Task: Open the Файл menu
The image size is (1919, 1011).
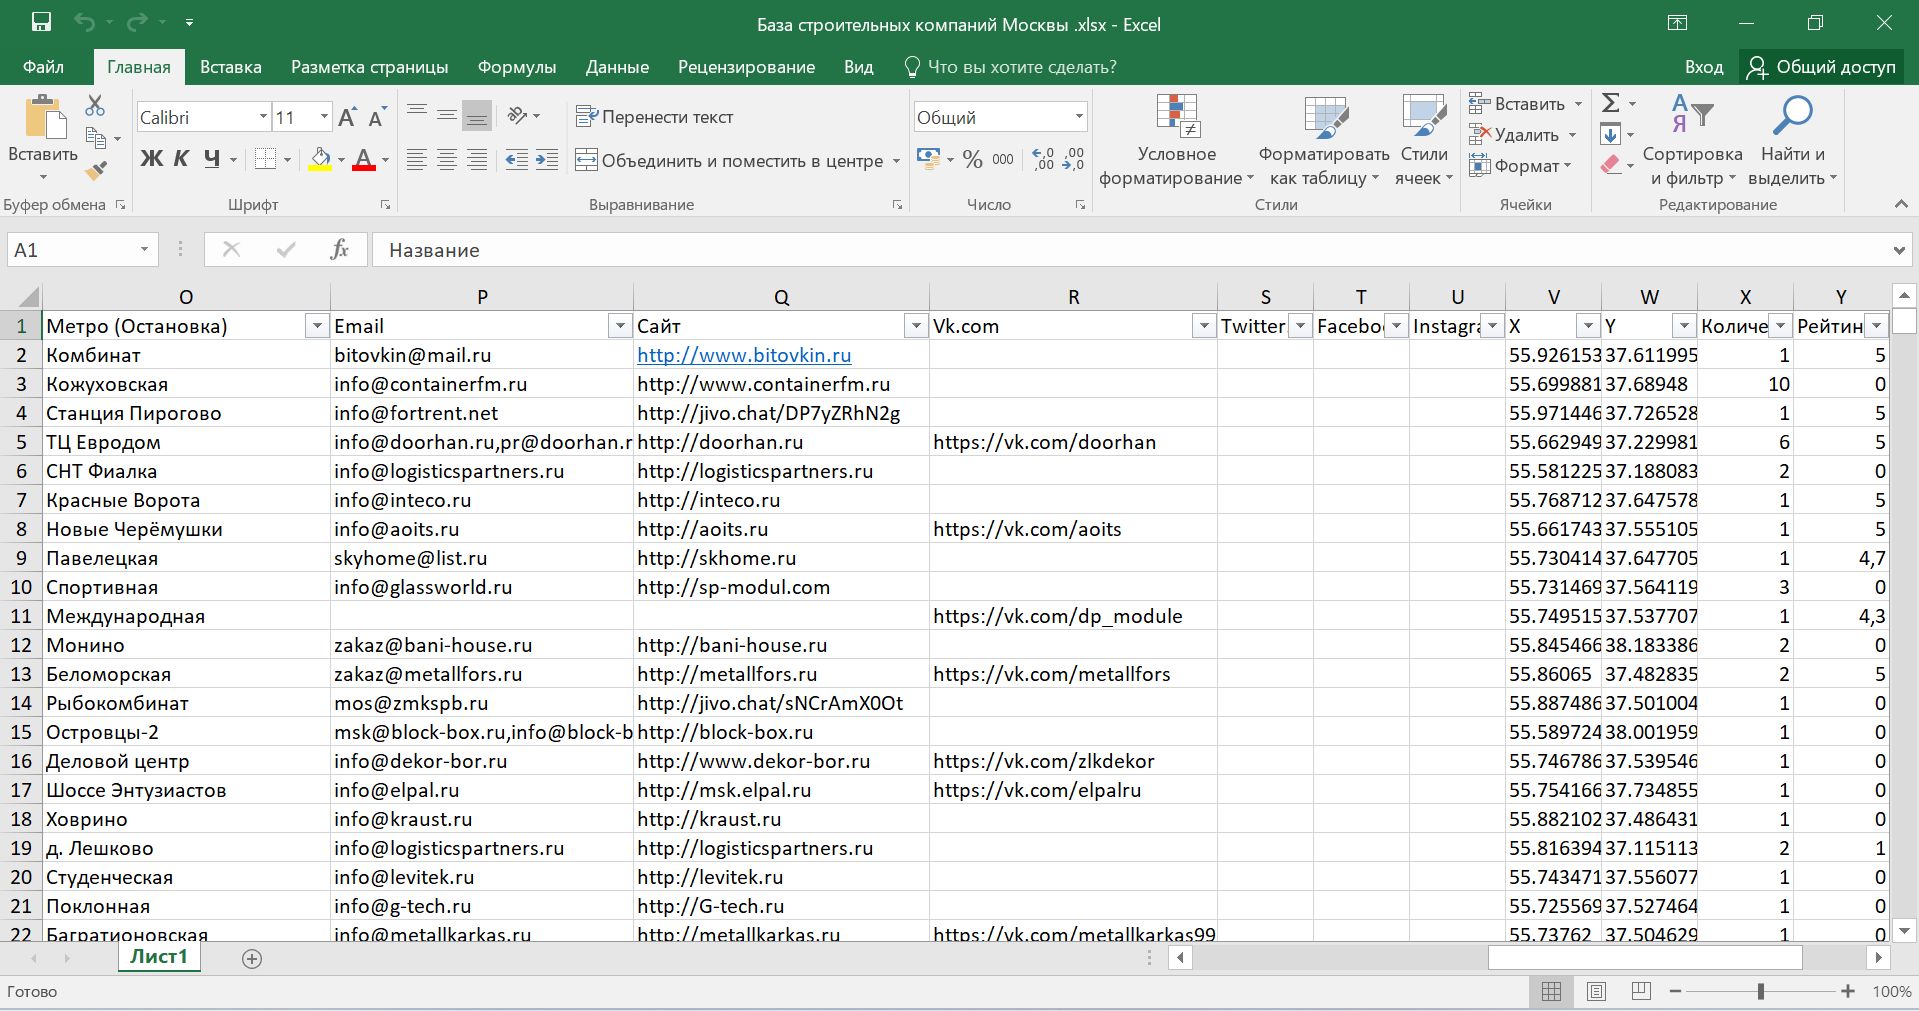Action: tap(43, 67)
